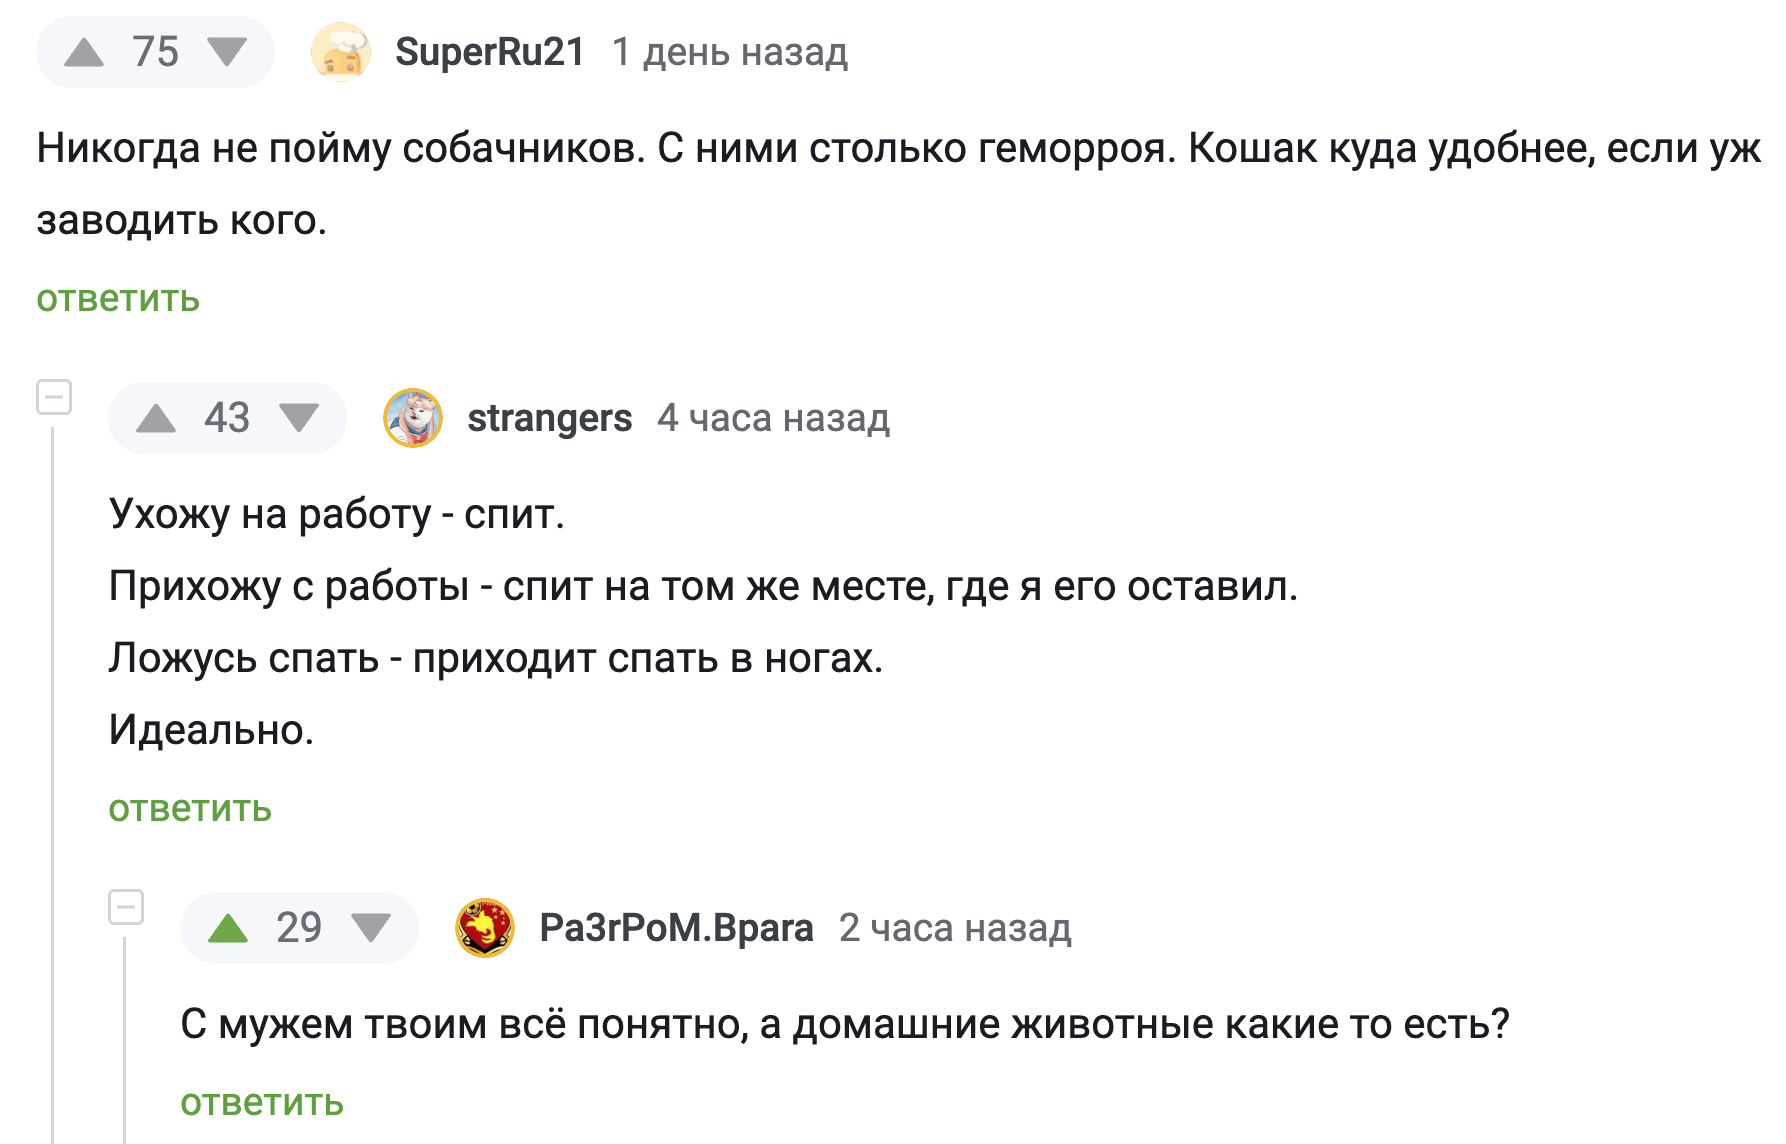Screen dimensions: 1786x1144
Task: Open Pa3rPoM.Bpara username profile
Action: (x=676, y=928)
